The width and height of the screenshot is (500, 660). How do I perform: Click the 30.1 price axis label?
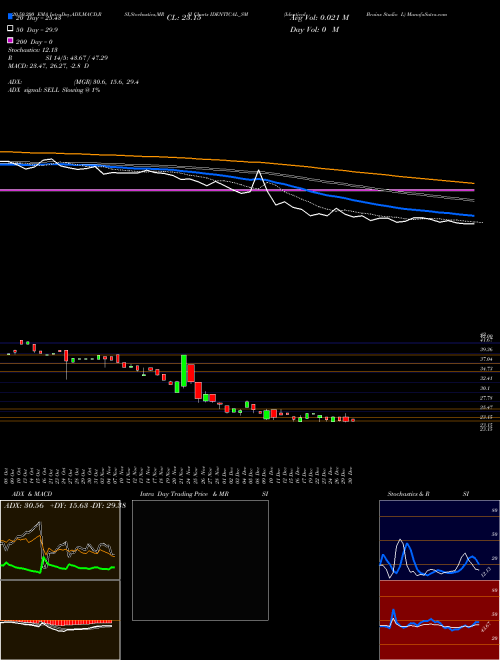point(486,388)
